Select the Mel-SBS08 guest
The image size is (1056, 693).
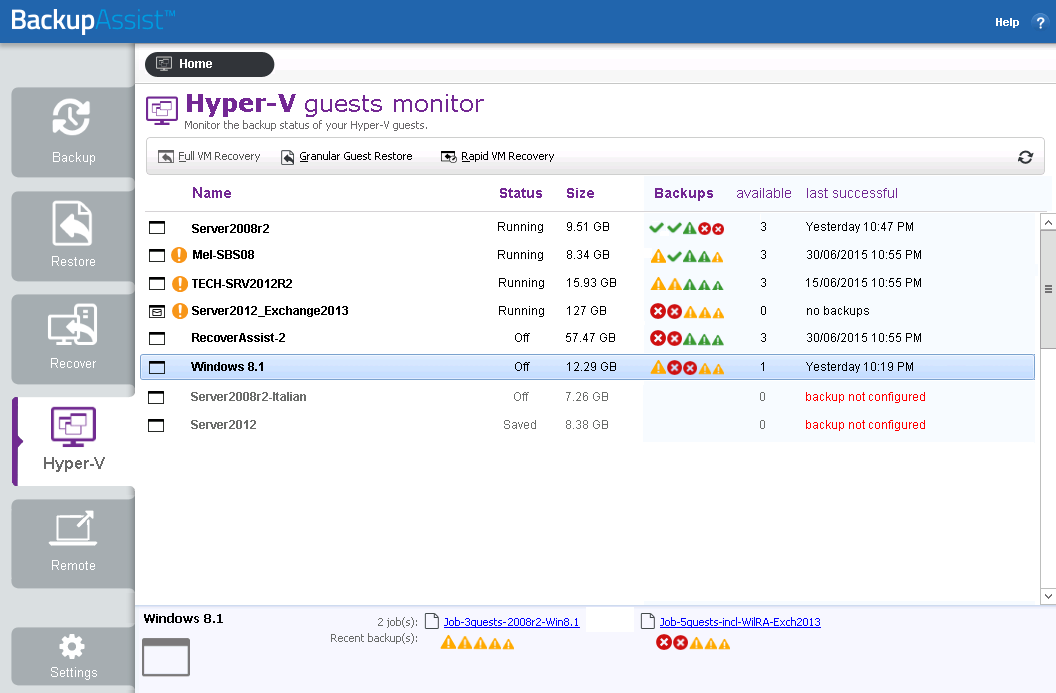tap(587, 255)
